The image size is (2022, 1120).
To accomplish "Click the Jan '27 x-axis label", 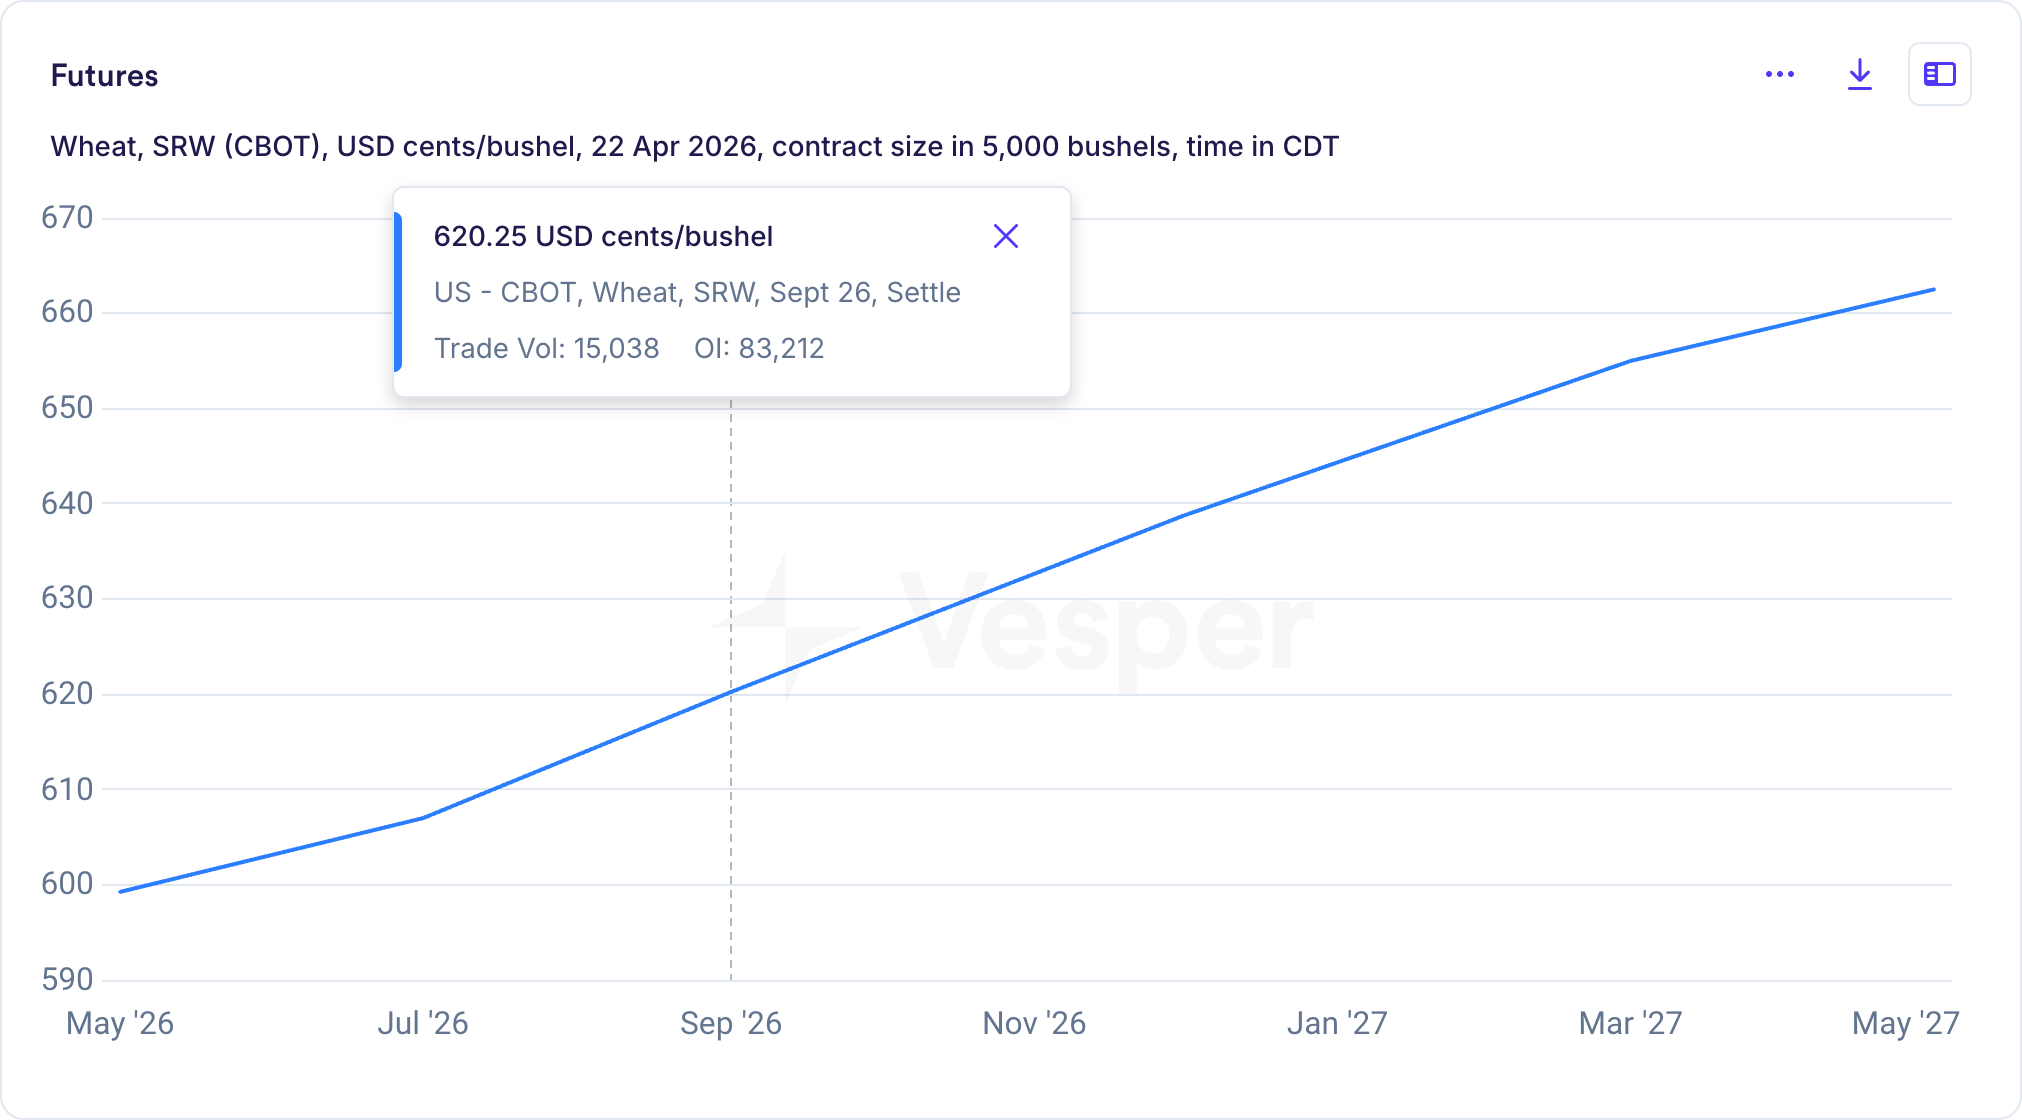I will pyautogui.click(x=1336, y=1023).
